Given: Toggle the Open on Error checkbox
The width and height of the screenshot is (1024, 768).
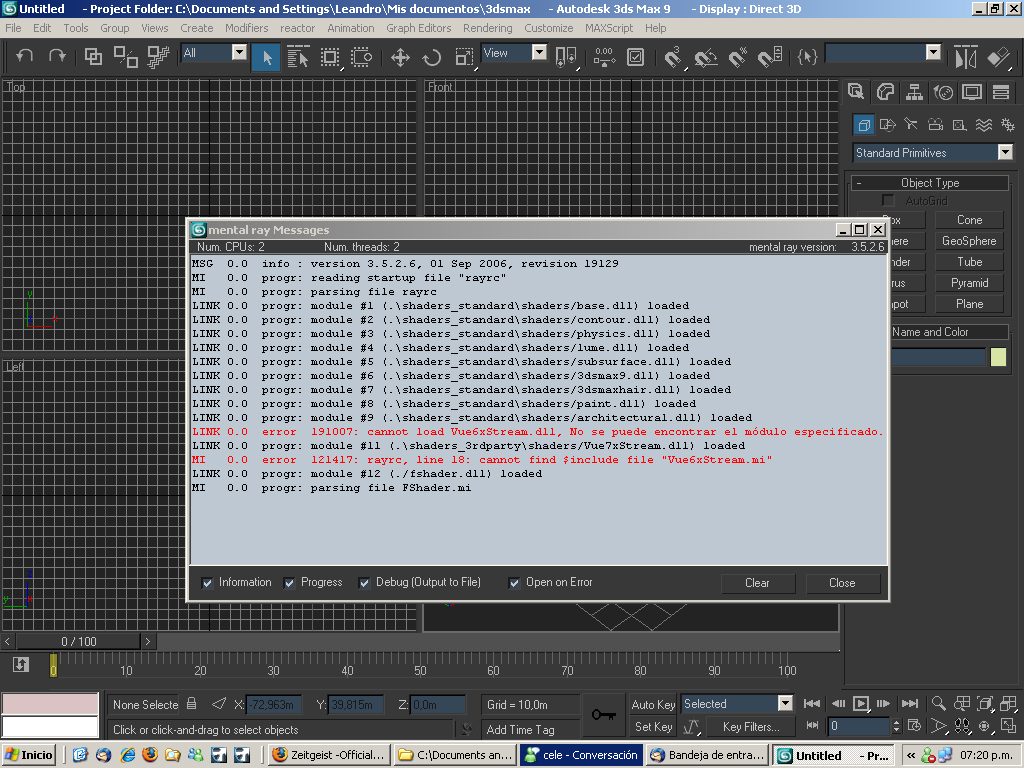Looking at the screenshot, I should click(x=515, y=583).
